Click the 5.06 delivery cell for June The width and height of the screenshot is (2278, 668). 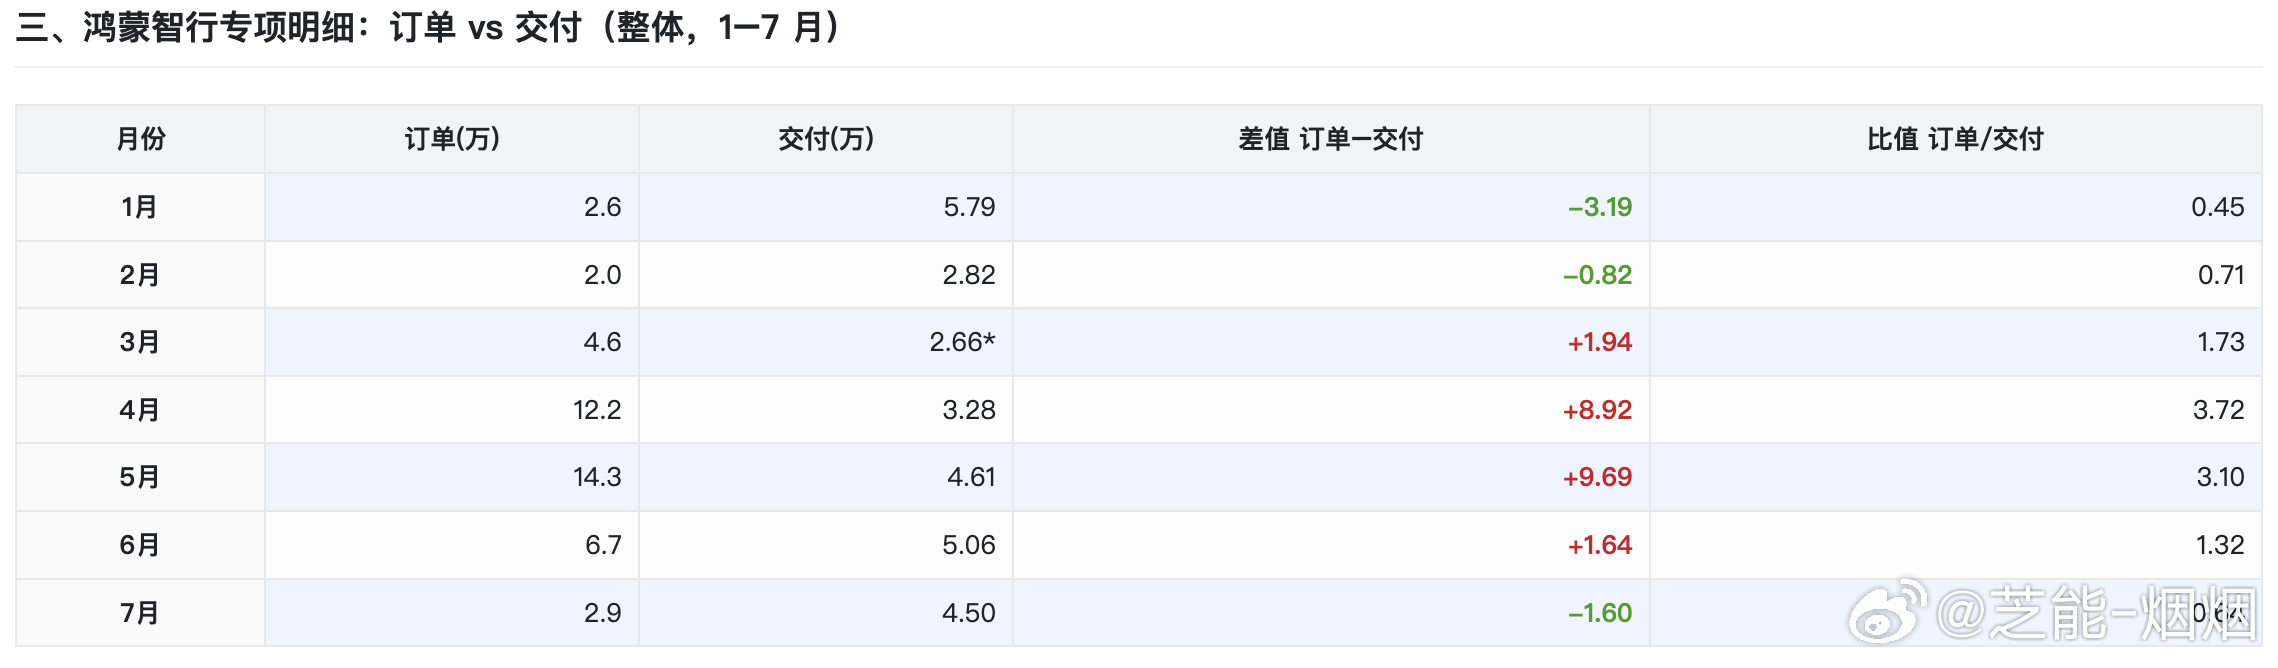pos(969,545)
